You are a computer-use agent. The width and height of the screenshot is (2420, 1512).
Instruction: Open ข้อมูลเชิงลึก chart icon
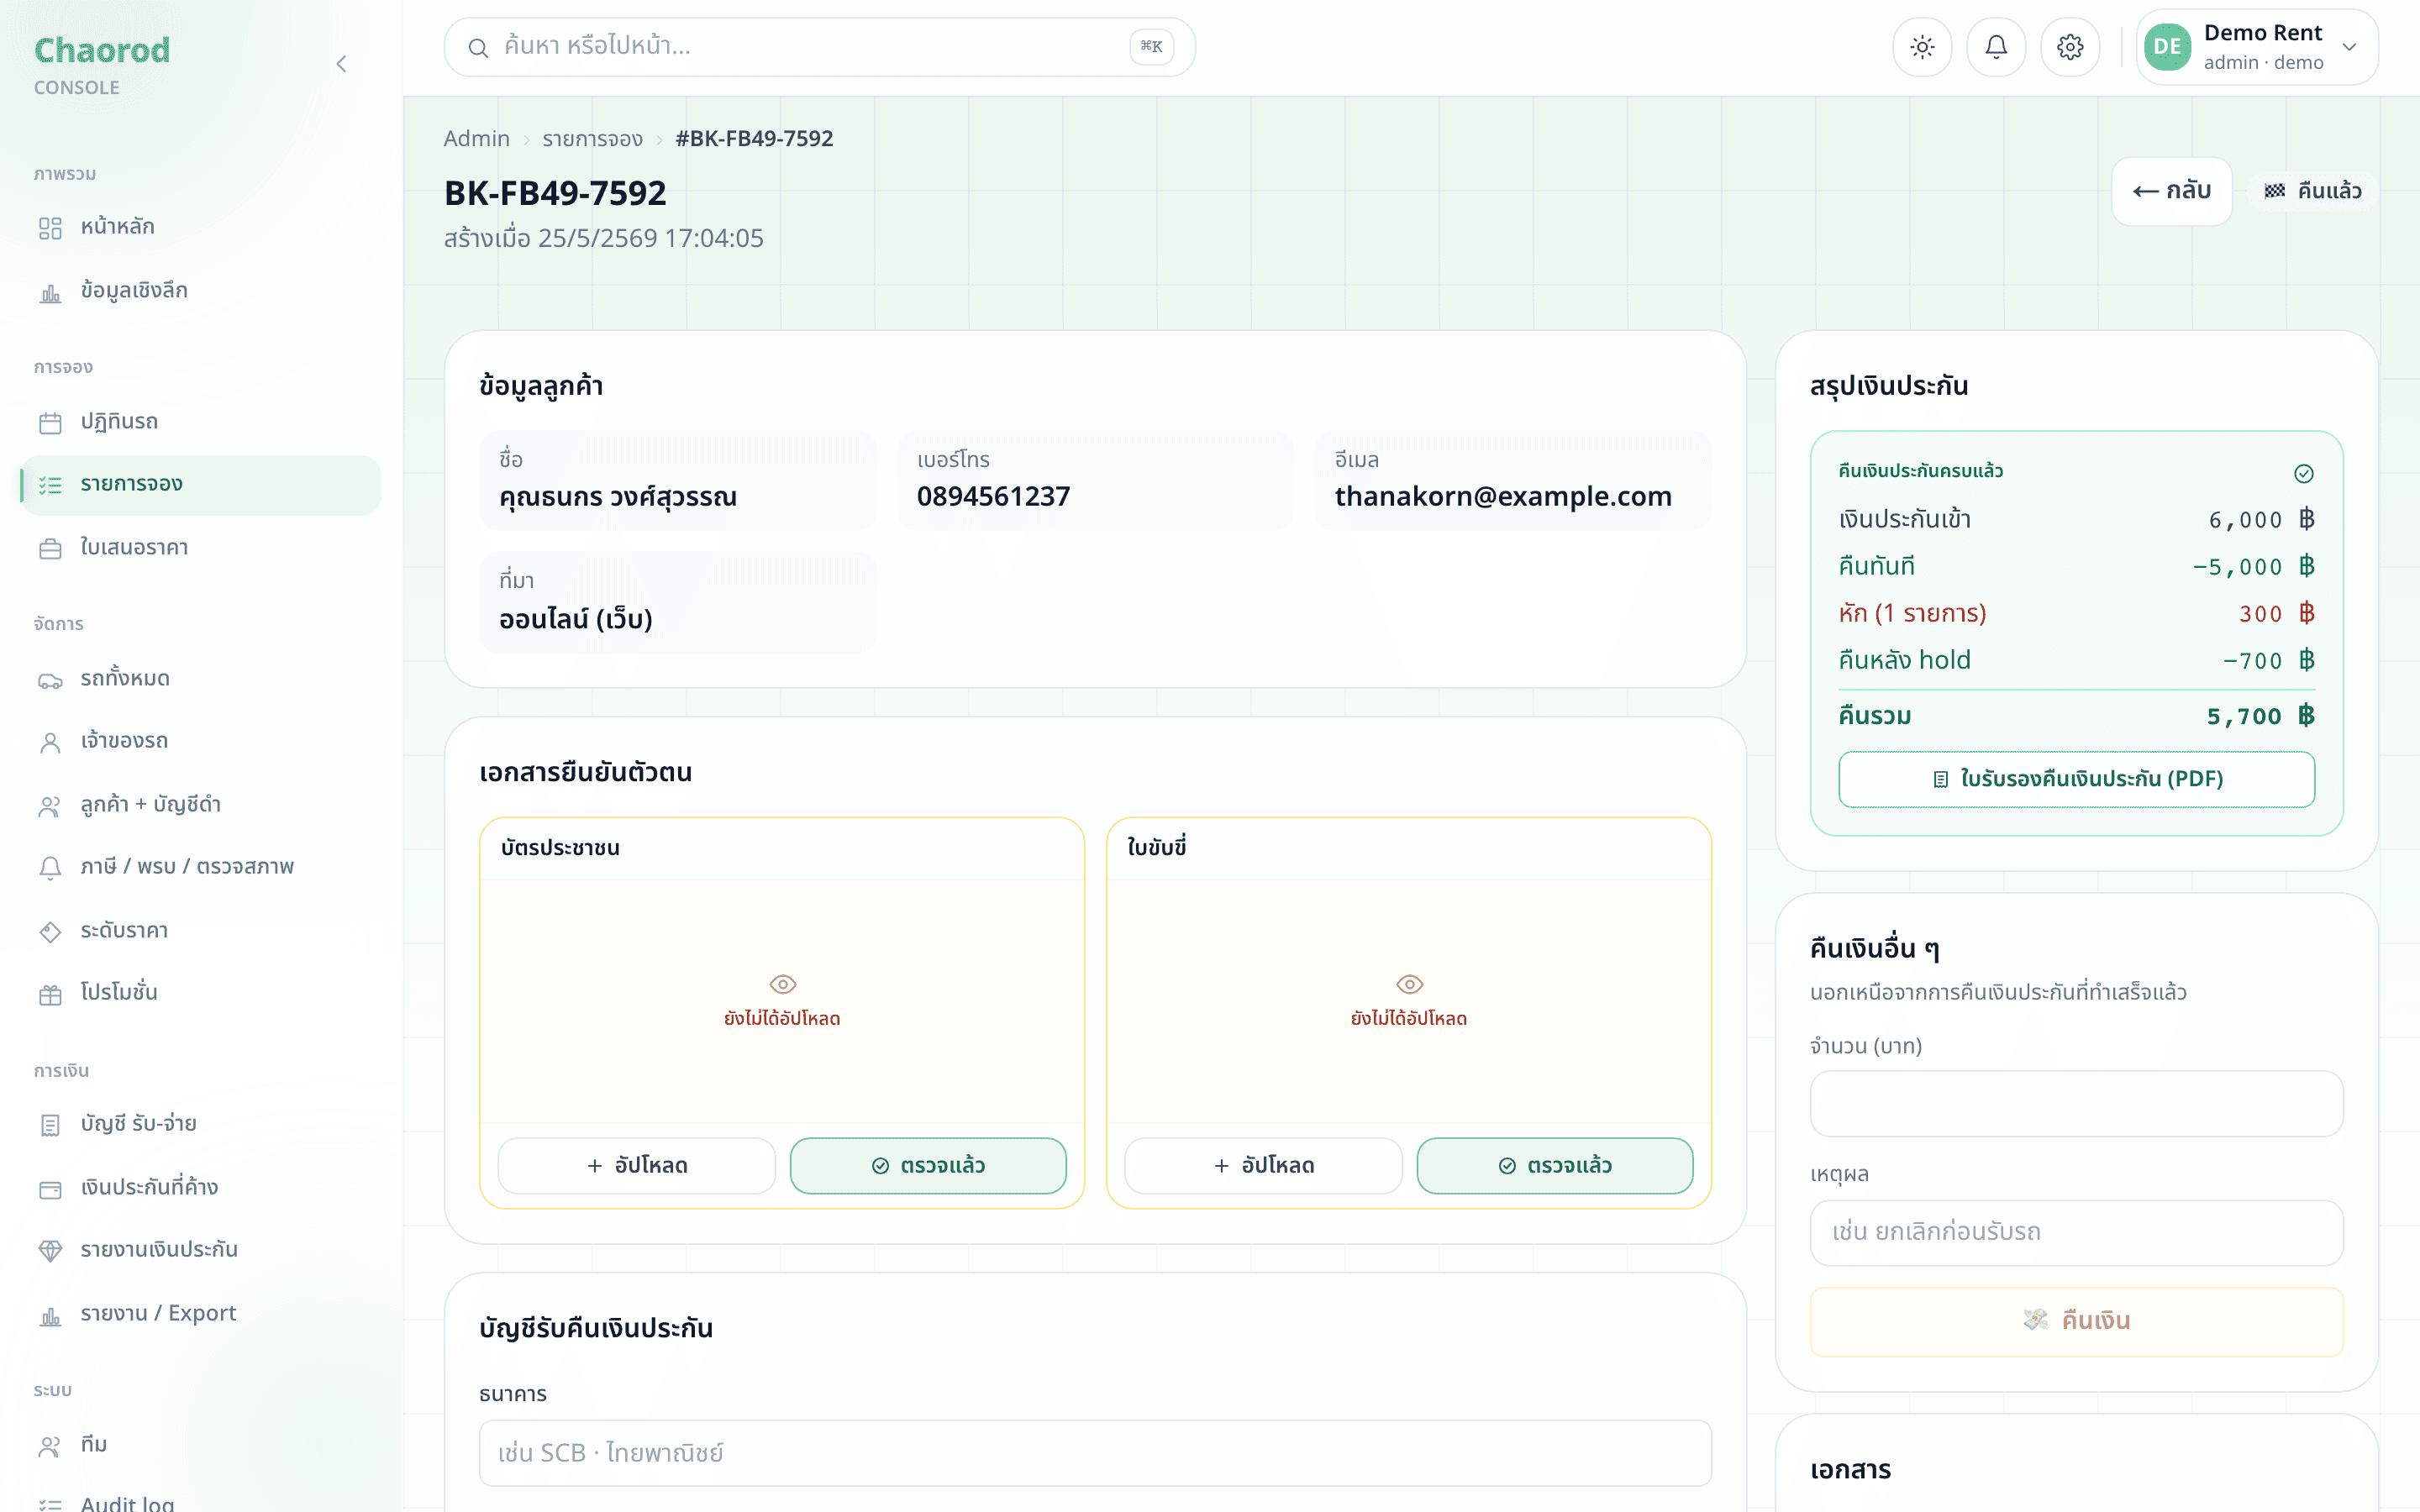[50, 292]
